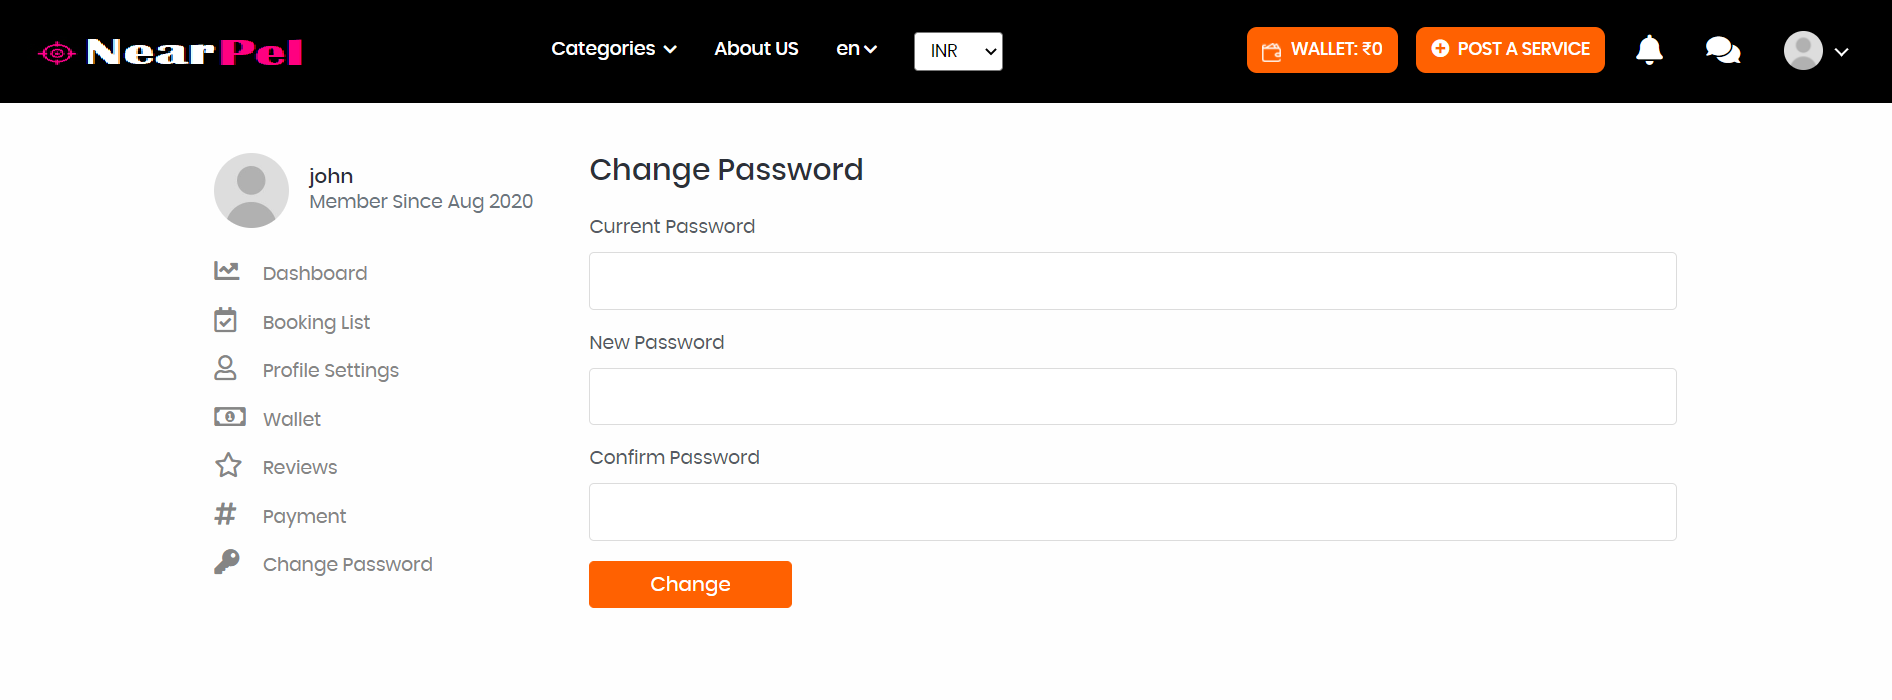Click the Dashboard chart icon in sidebar
The height and width of the screenshot is (700, 1892).
click(227, 271)
